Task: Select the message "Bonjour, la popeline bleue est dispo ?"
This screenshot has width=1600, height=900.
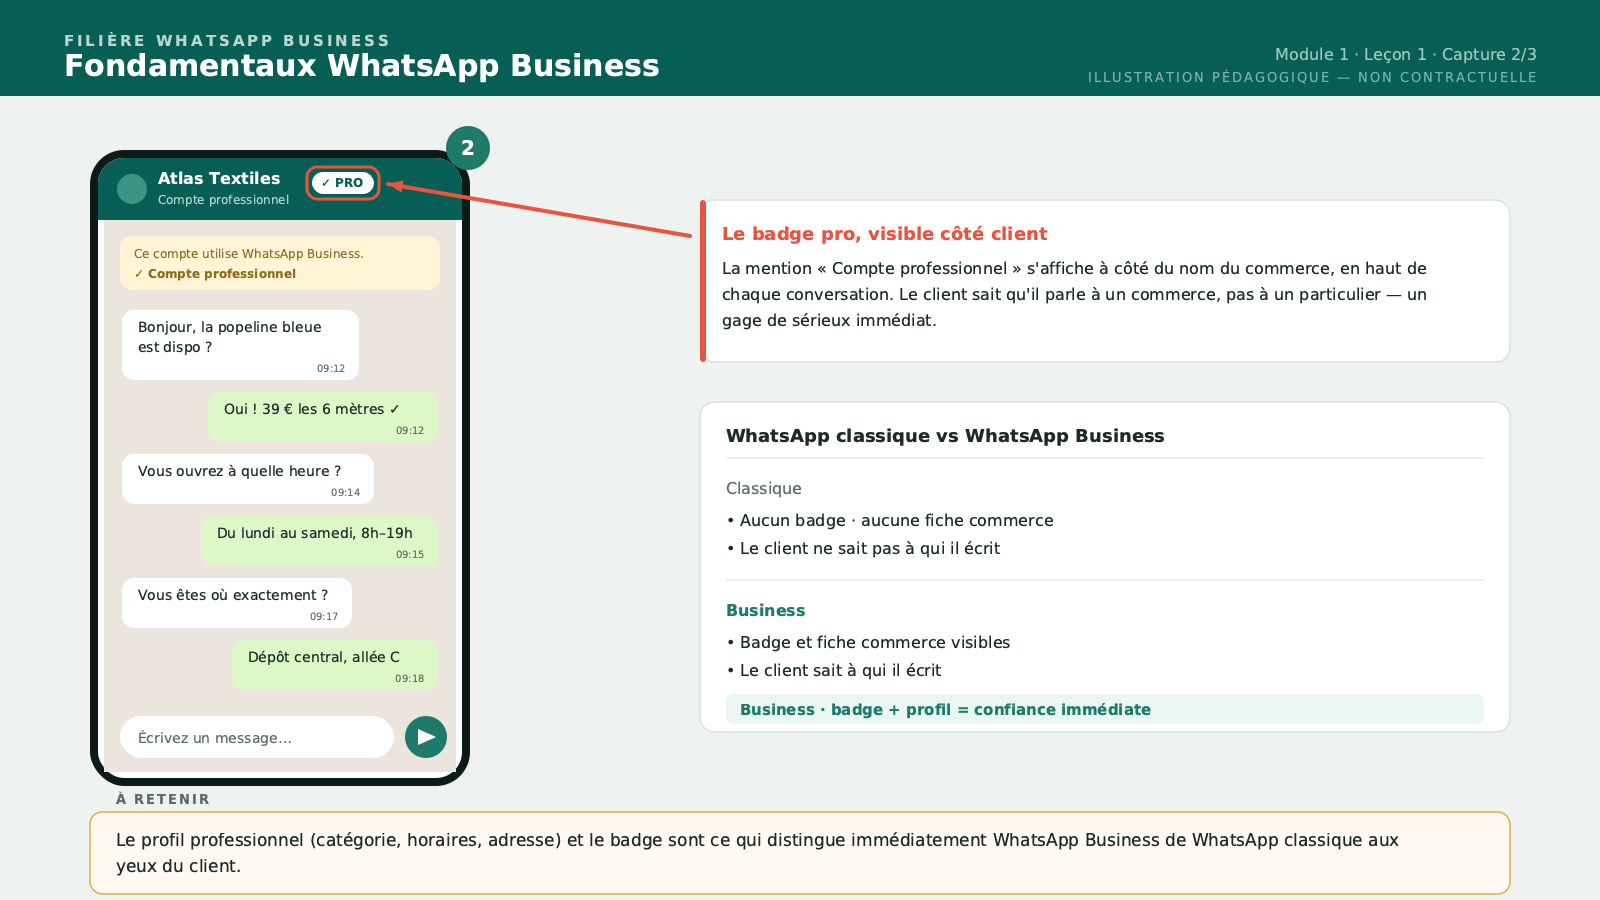Action: tap(240, 345)
